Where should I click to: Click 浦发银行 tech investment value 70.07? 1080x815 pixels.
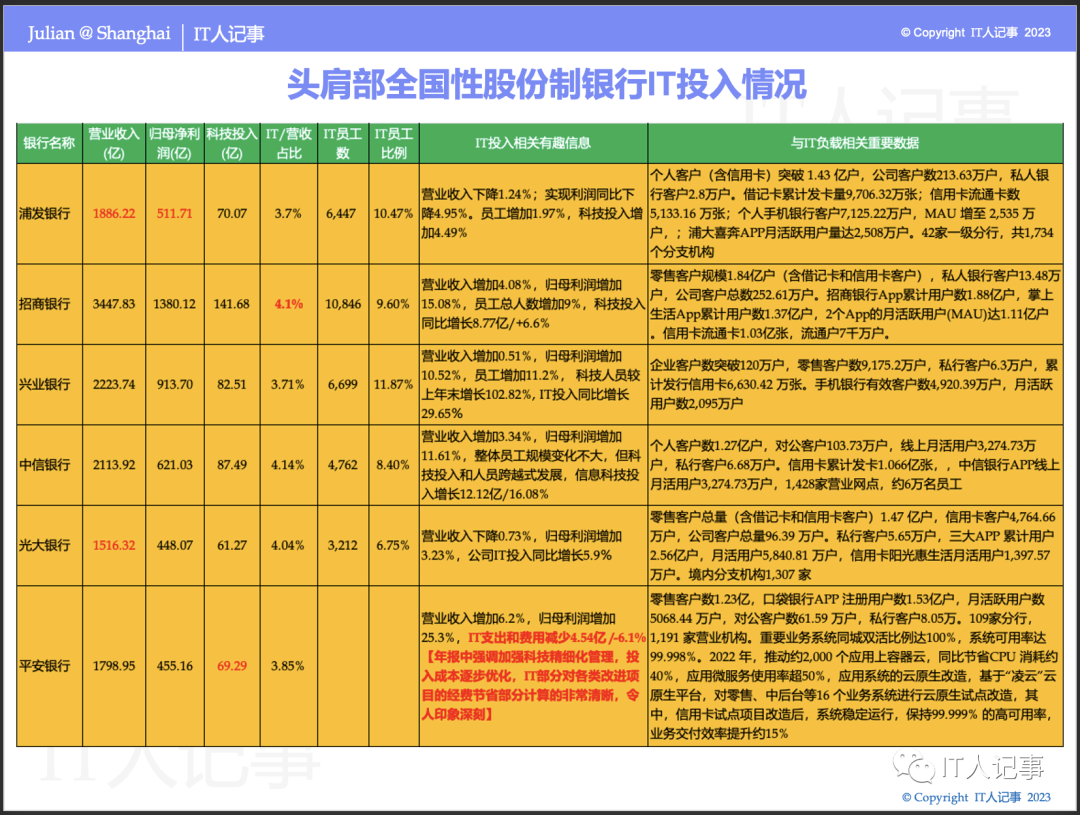(232, 214)
